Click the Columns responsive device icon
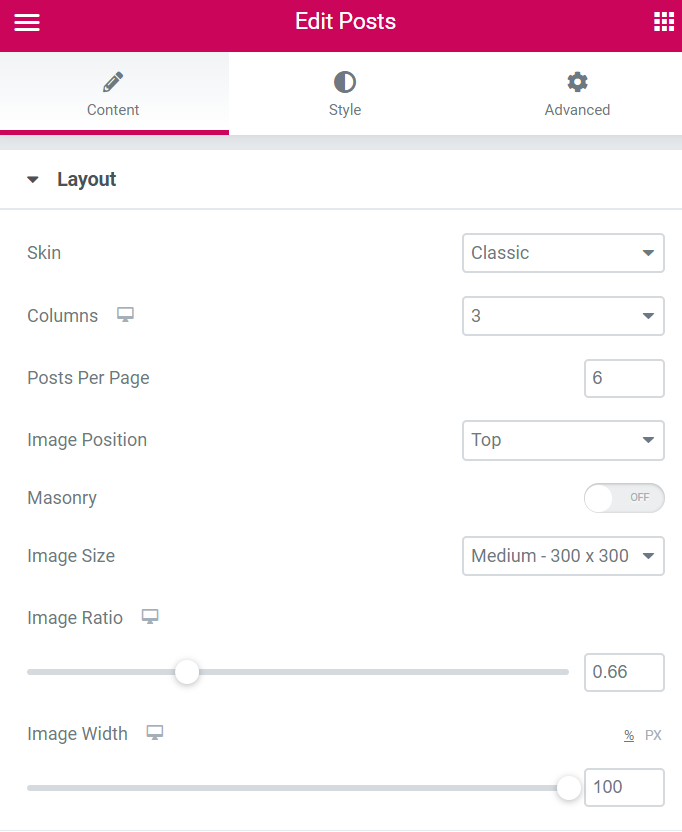This screenshot has height=832, width=682. coord(125,315)
